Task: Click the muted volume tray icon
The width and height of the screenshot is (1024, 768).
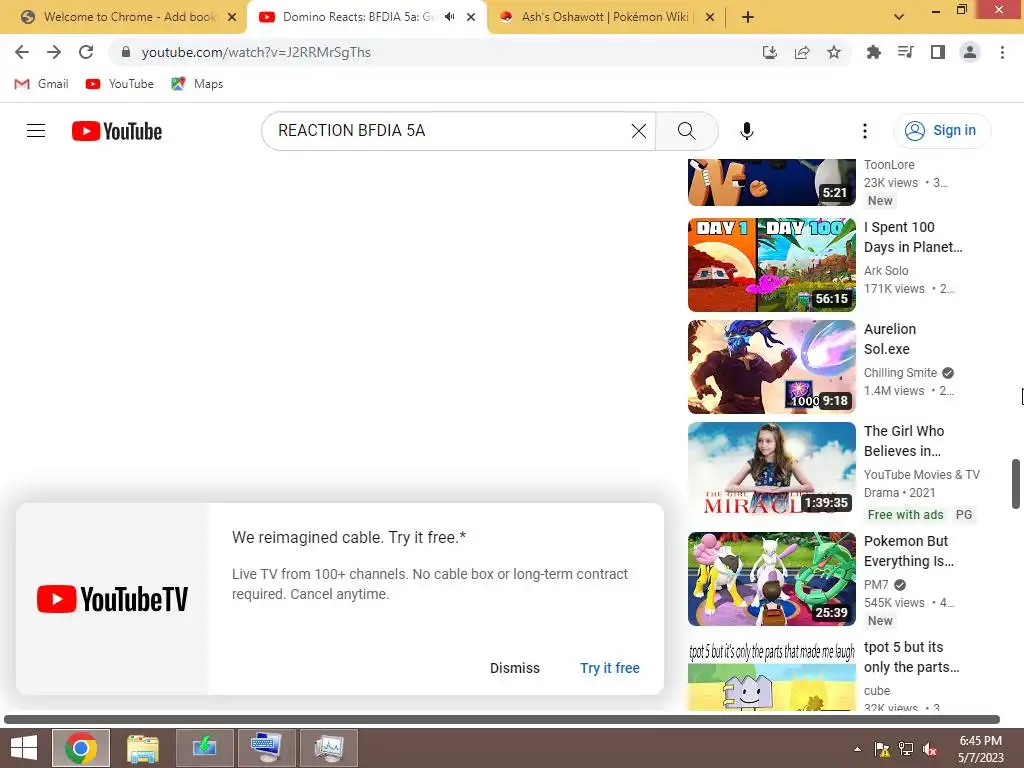Action: (x=930, y=749)
